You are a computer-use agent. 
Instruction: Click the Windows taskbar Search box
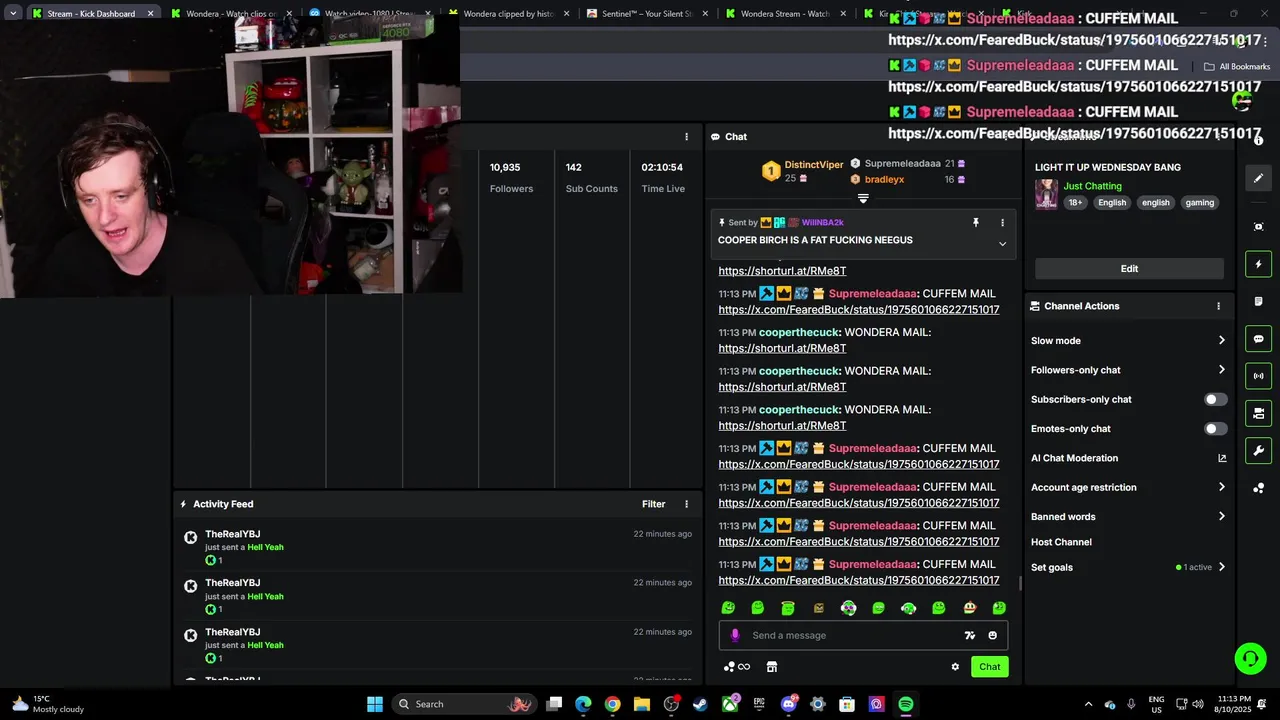pos(463,704)
